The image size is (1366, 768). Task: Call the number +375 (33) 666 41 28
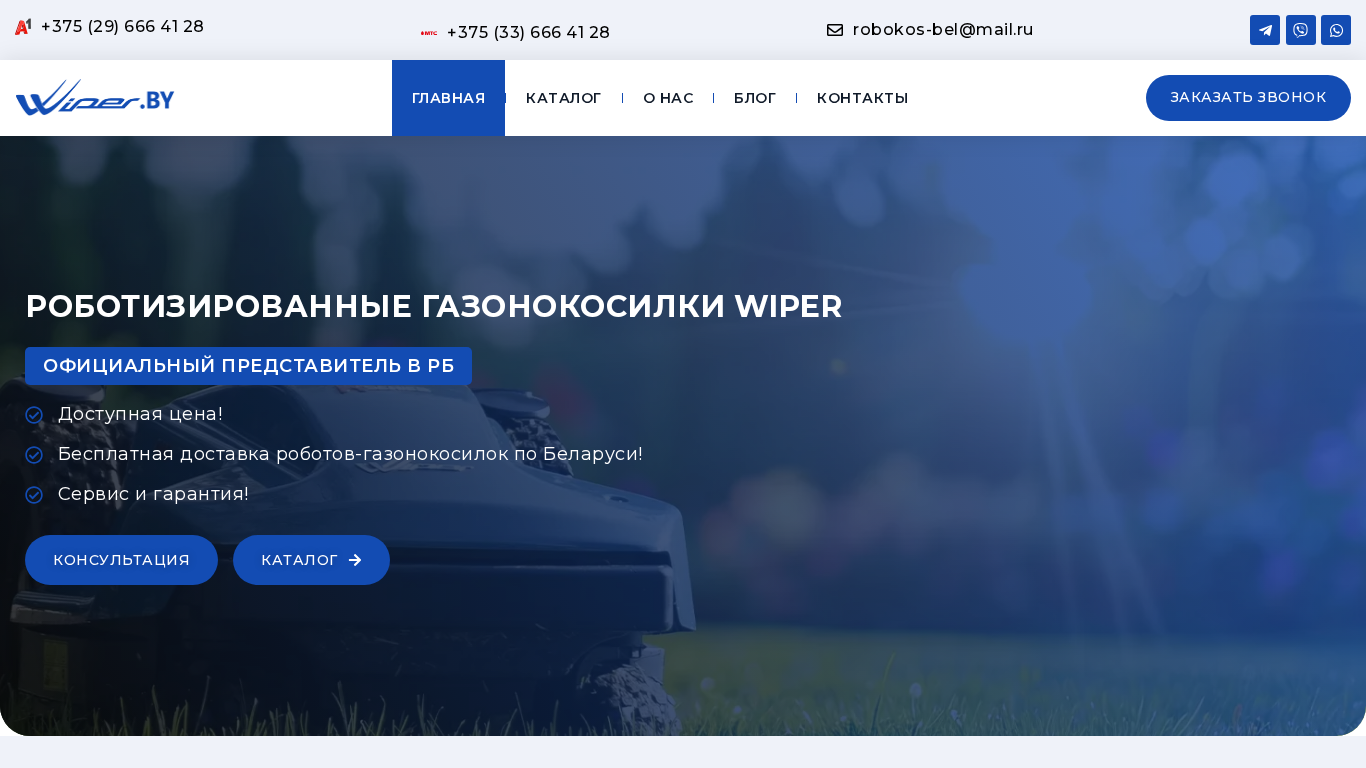pyautogui.click(x=528, y=33)
